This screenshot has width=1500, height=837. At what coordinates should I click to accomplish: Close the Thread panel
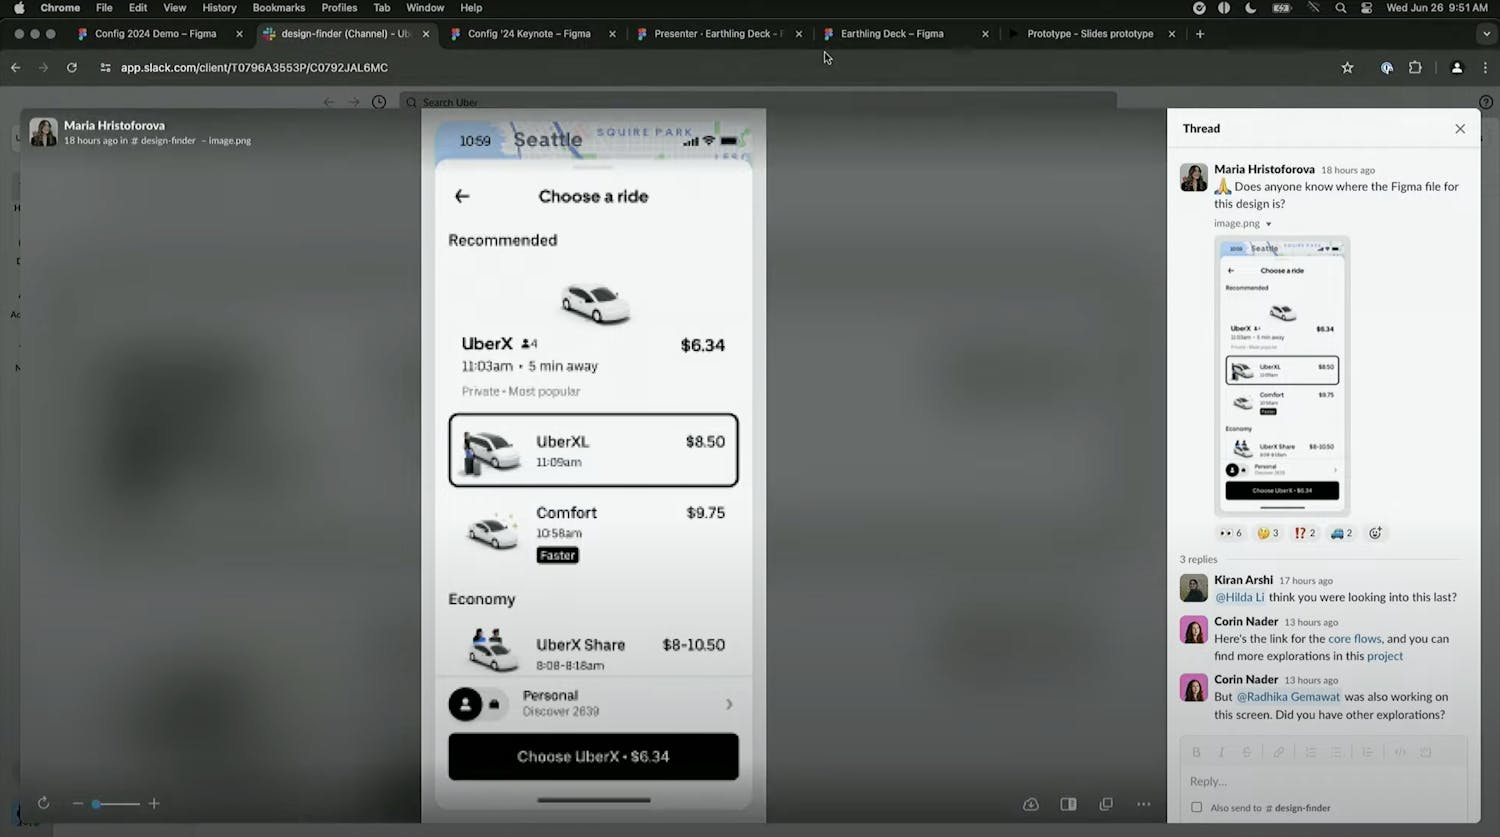pos(1460,129)
